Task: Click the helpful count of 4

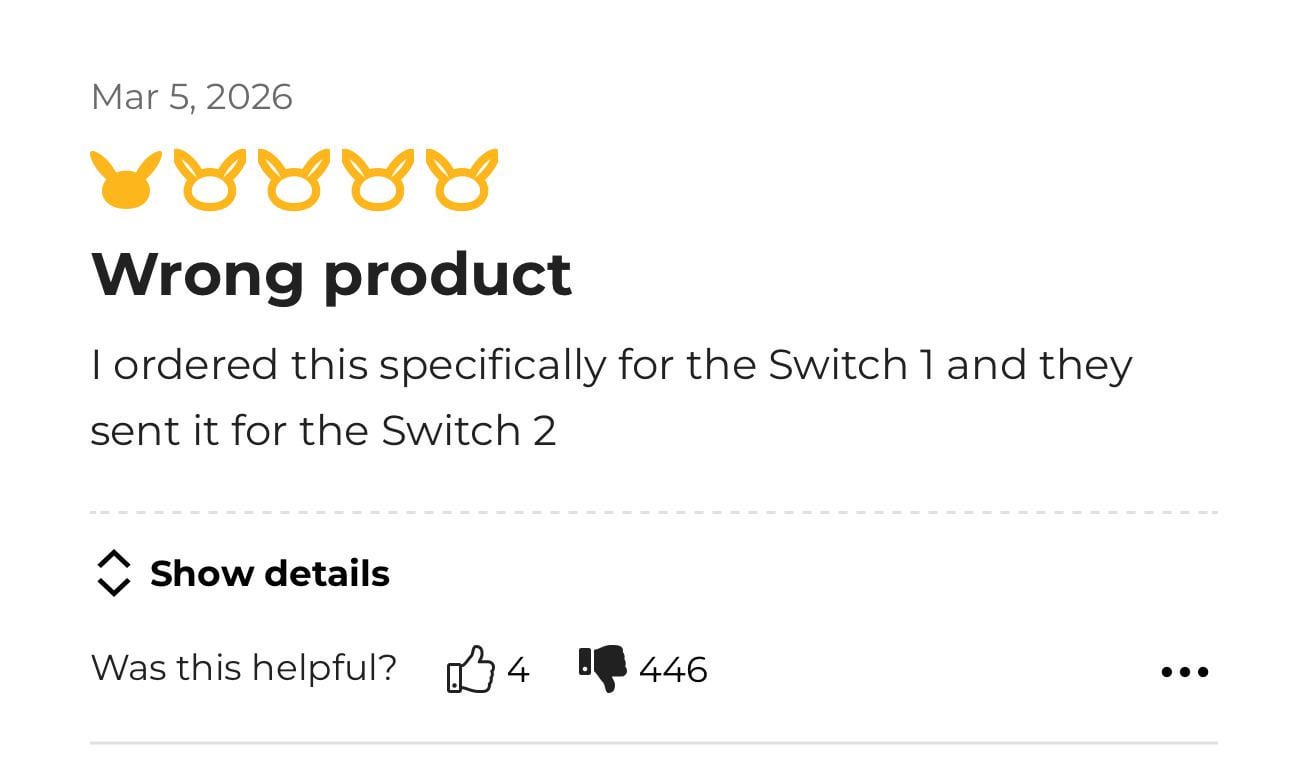Action: (x=517, y=669)
